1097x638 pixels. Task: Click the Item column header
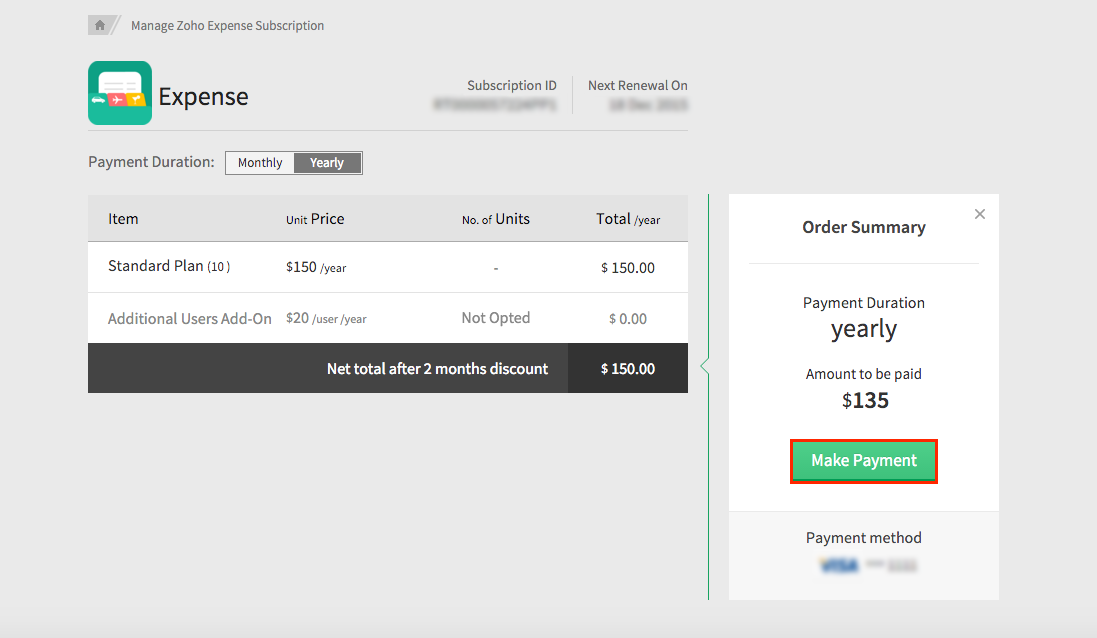coord(123,219)
